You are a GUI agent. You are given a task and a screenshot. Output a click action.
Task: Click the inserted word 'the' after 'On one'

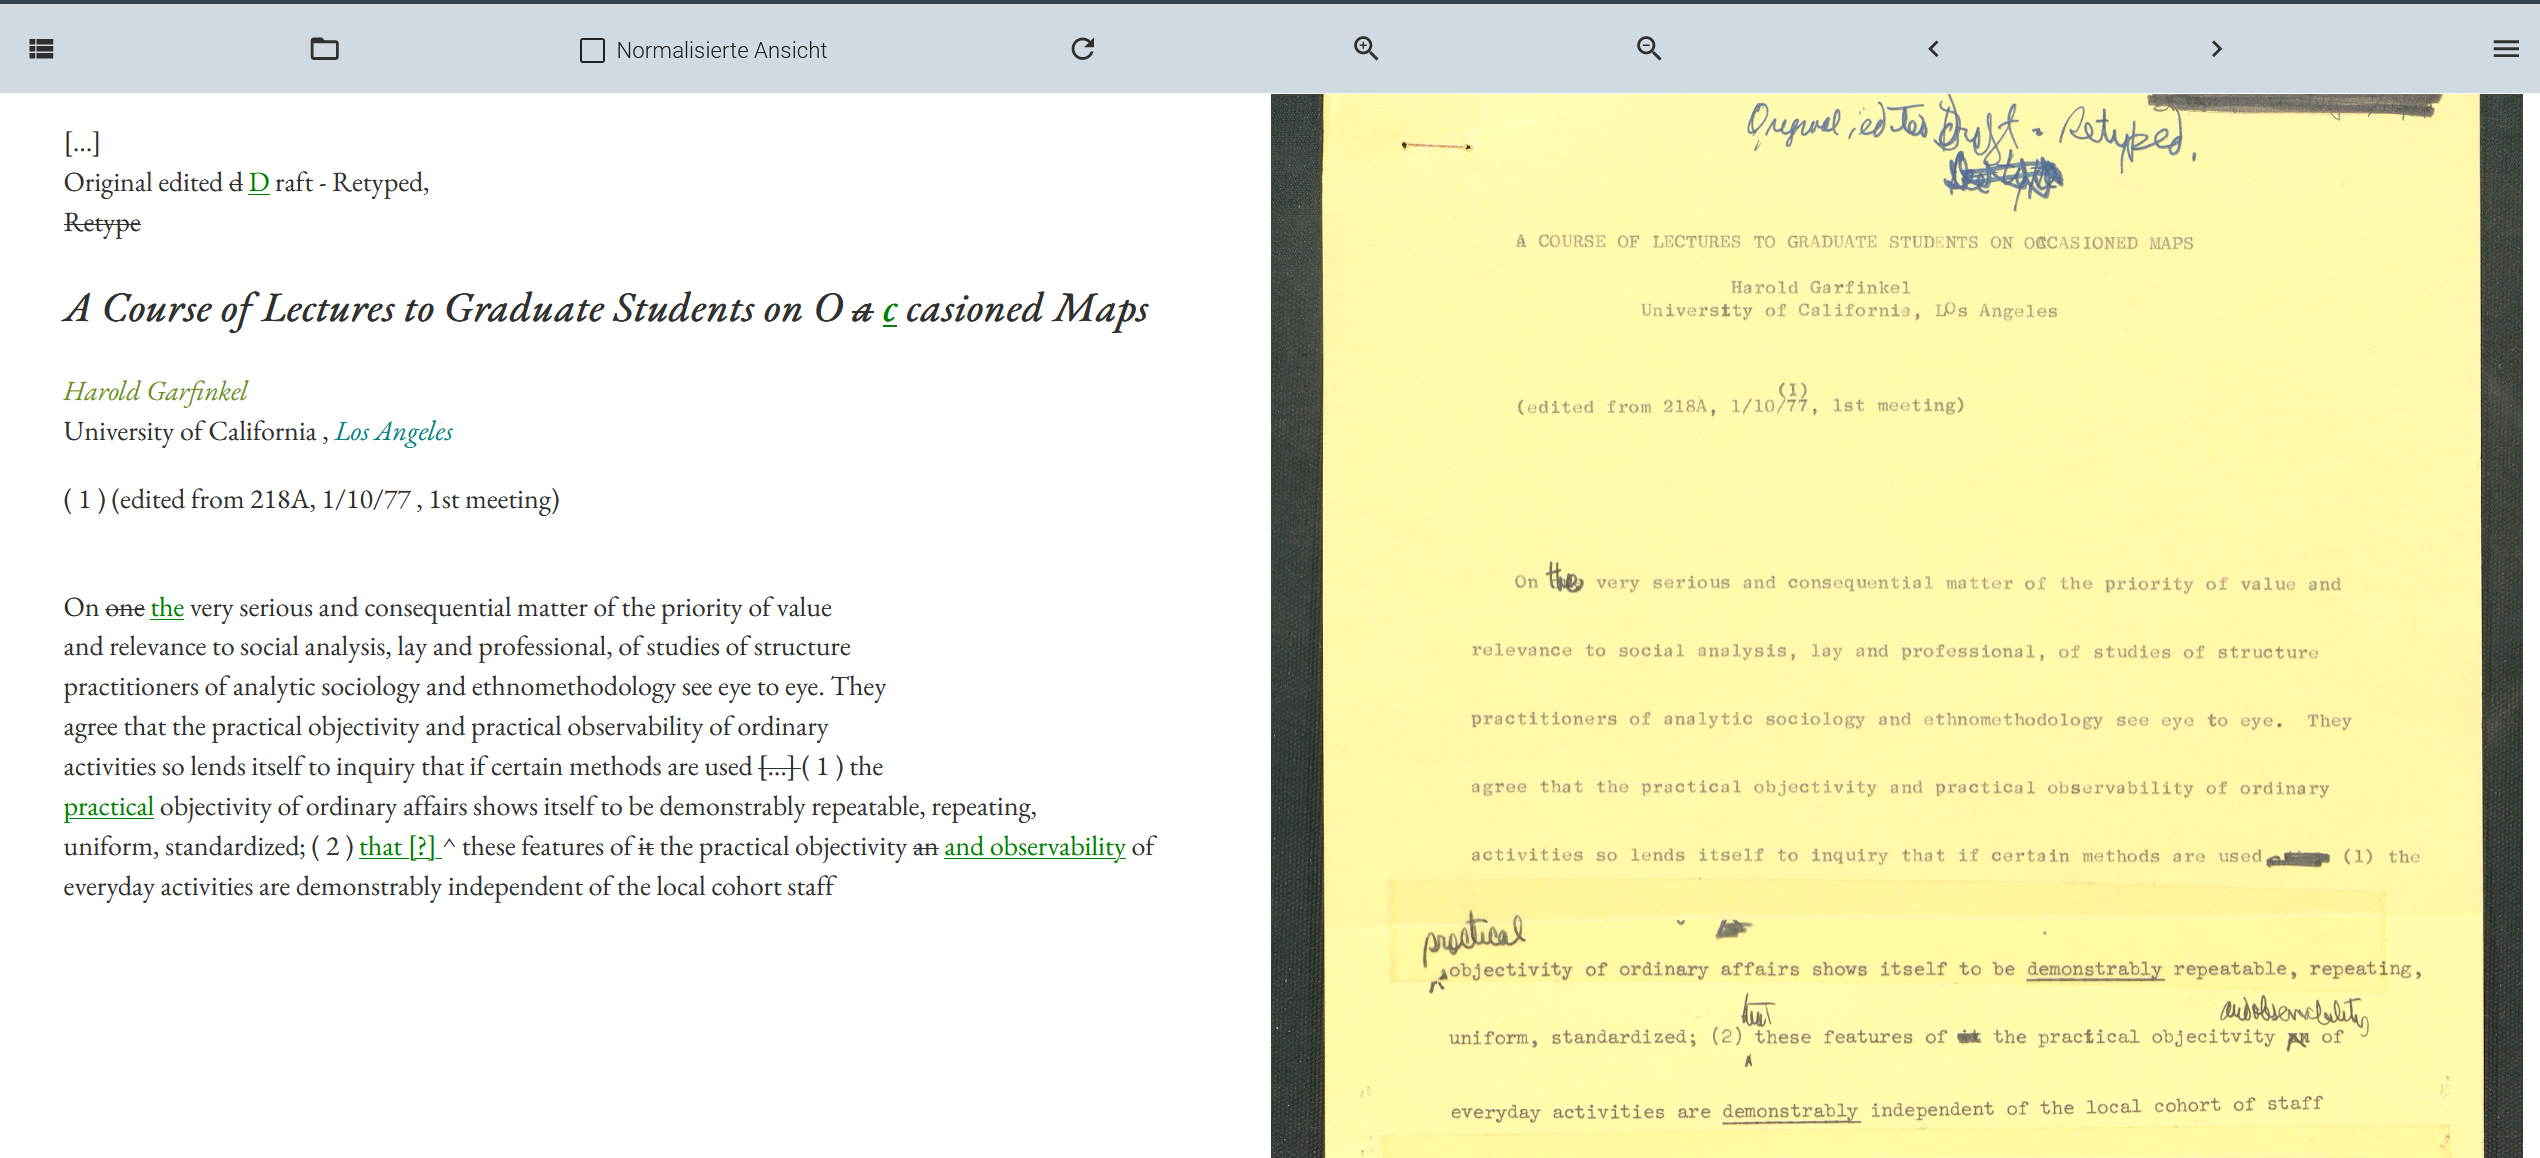click(x=167, y=608)
